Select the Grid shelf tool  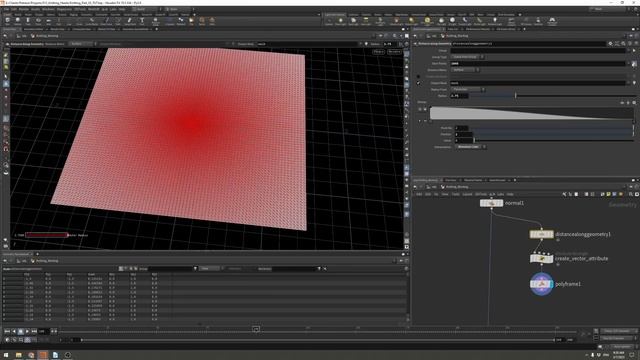click(48, 21)
